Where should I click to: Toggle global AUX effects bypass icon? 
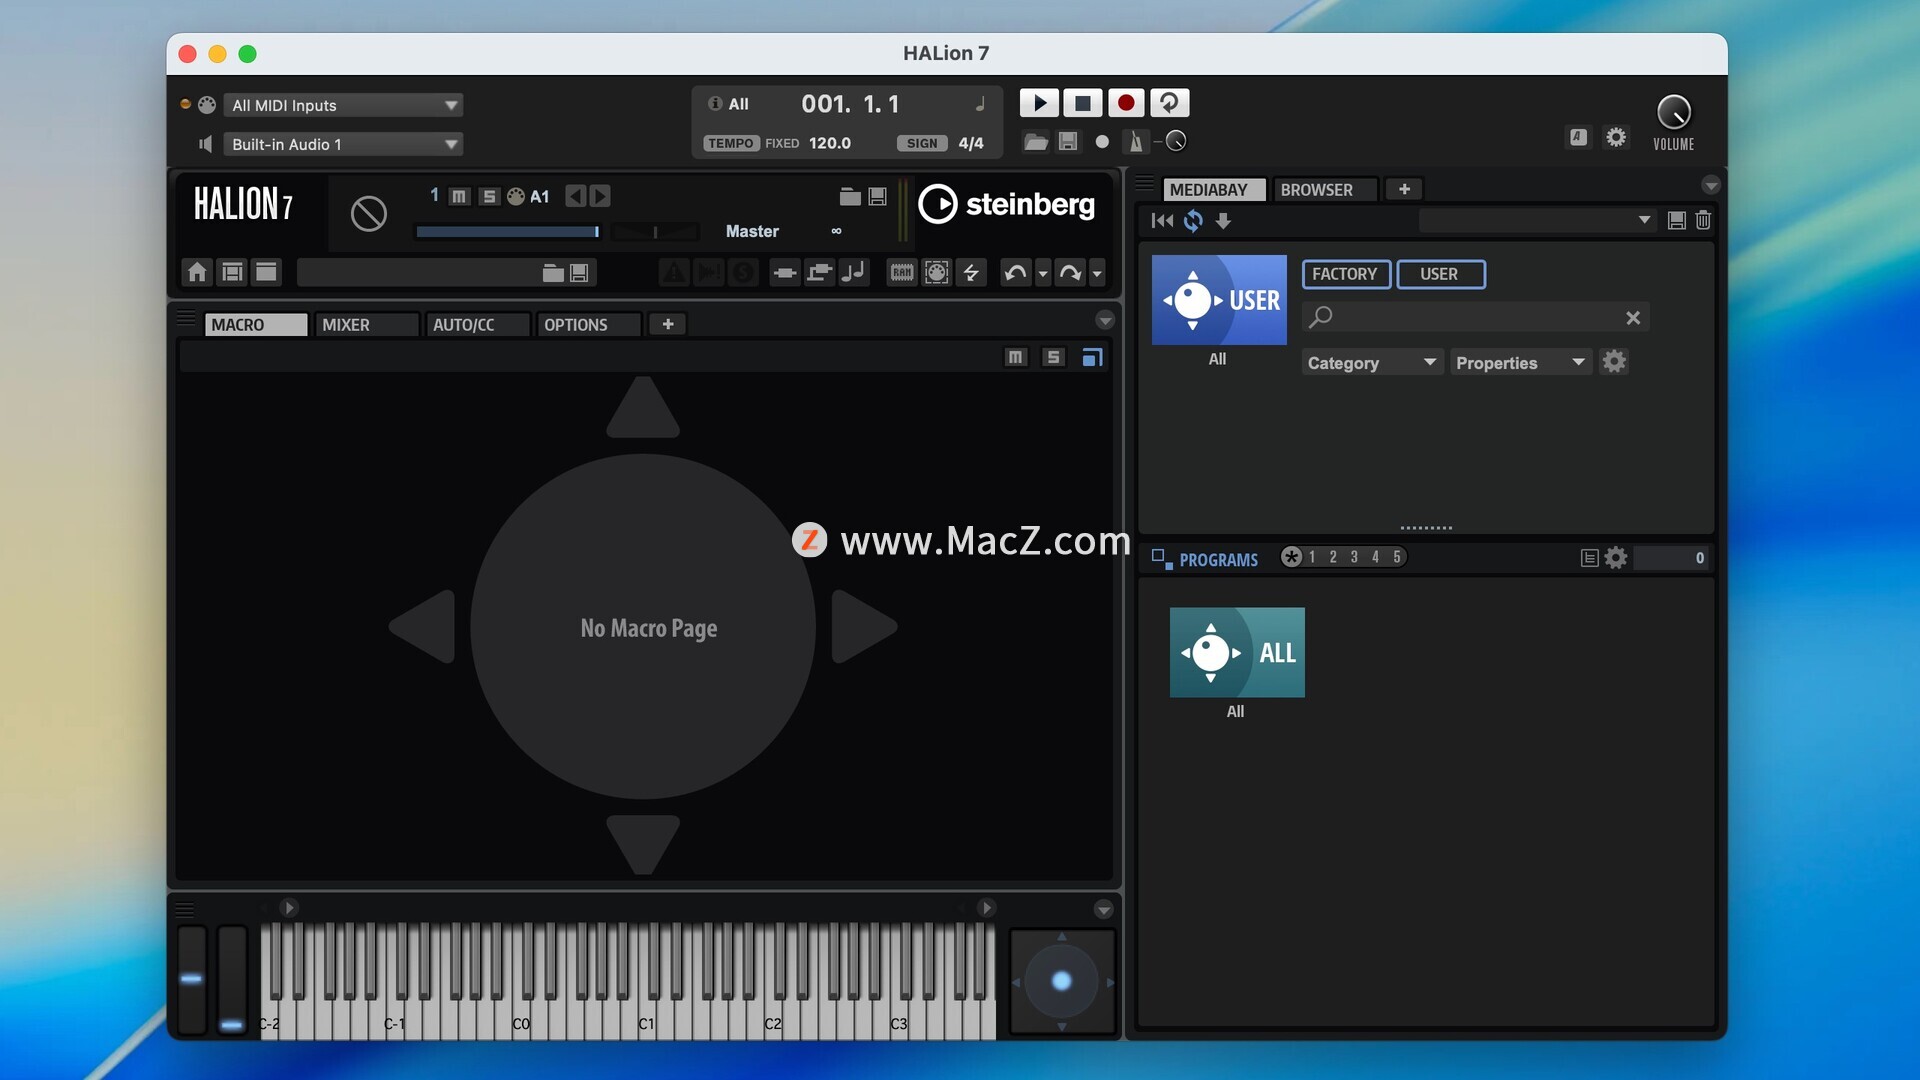819,273
